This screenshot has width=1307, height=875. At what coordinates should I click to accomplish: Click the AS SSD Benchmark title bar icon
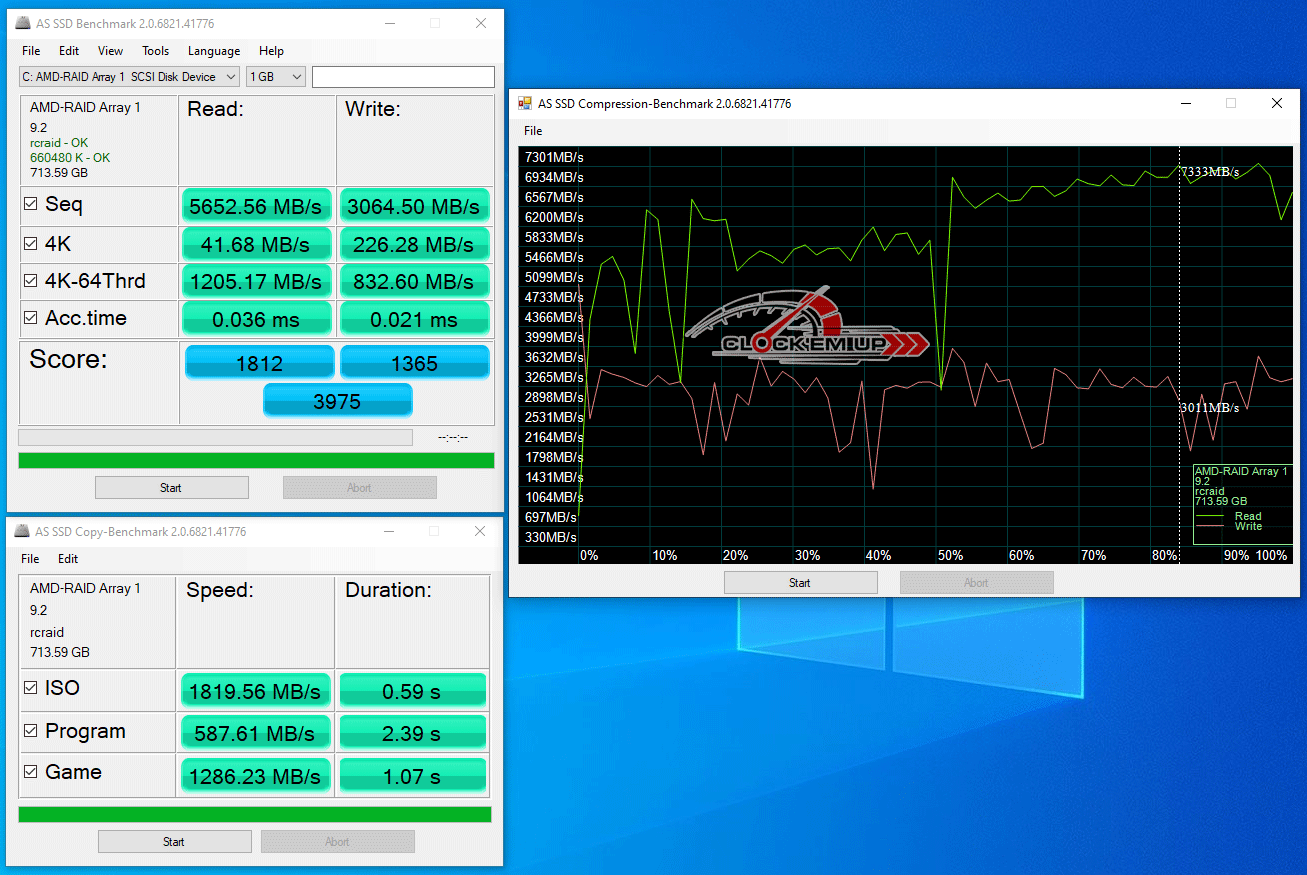click(22, 23)
